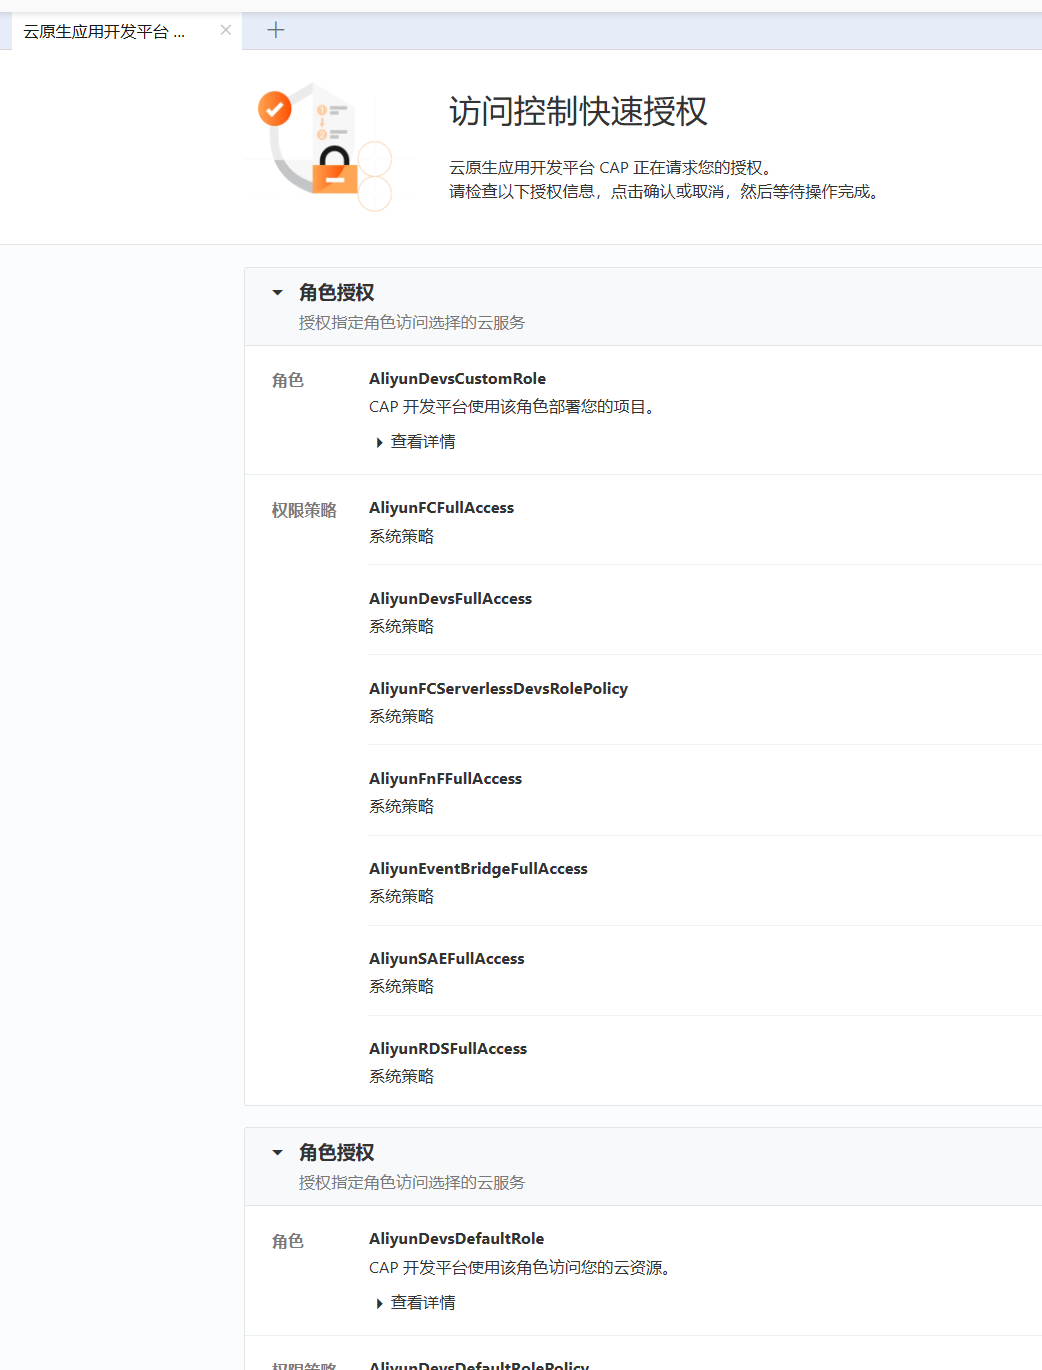Screen dimensions: 1042x1370
Task: Click the 系统策略 label under AliyunFnFFullAccess
Action: pyautogui.click(x=401, y=807)
